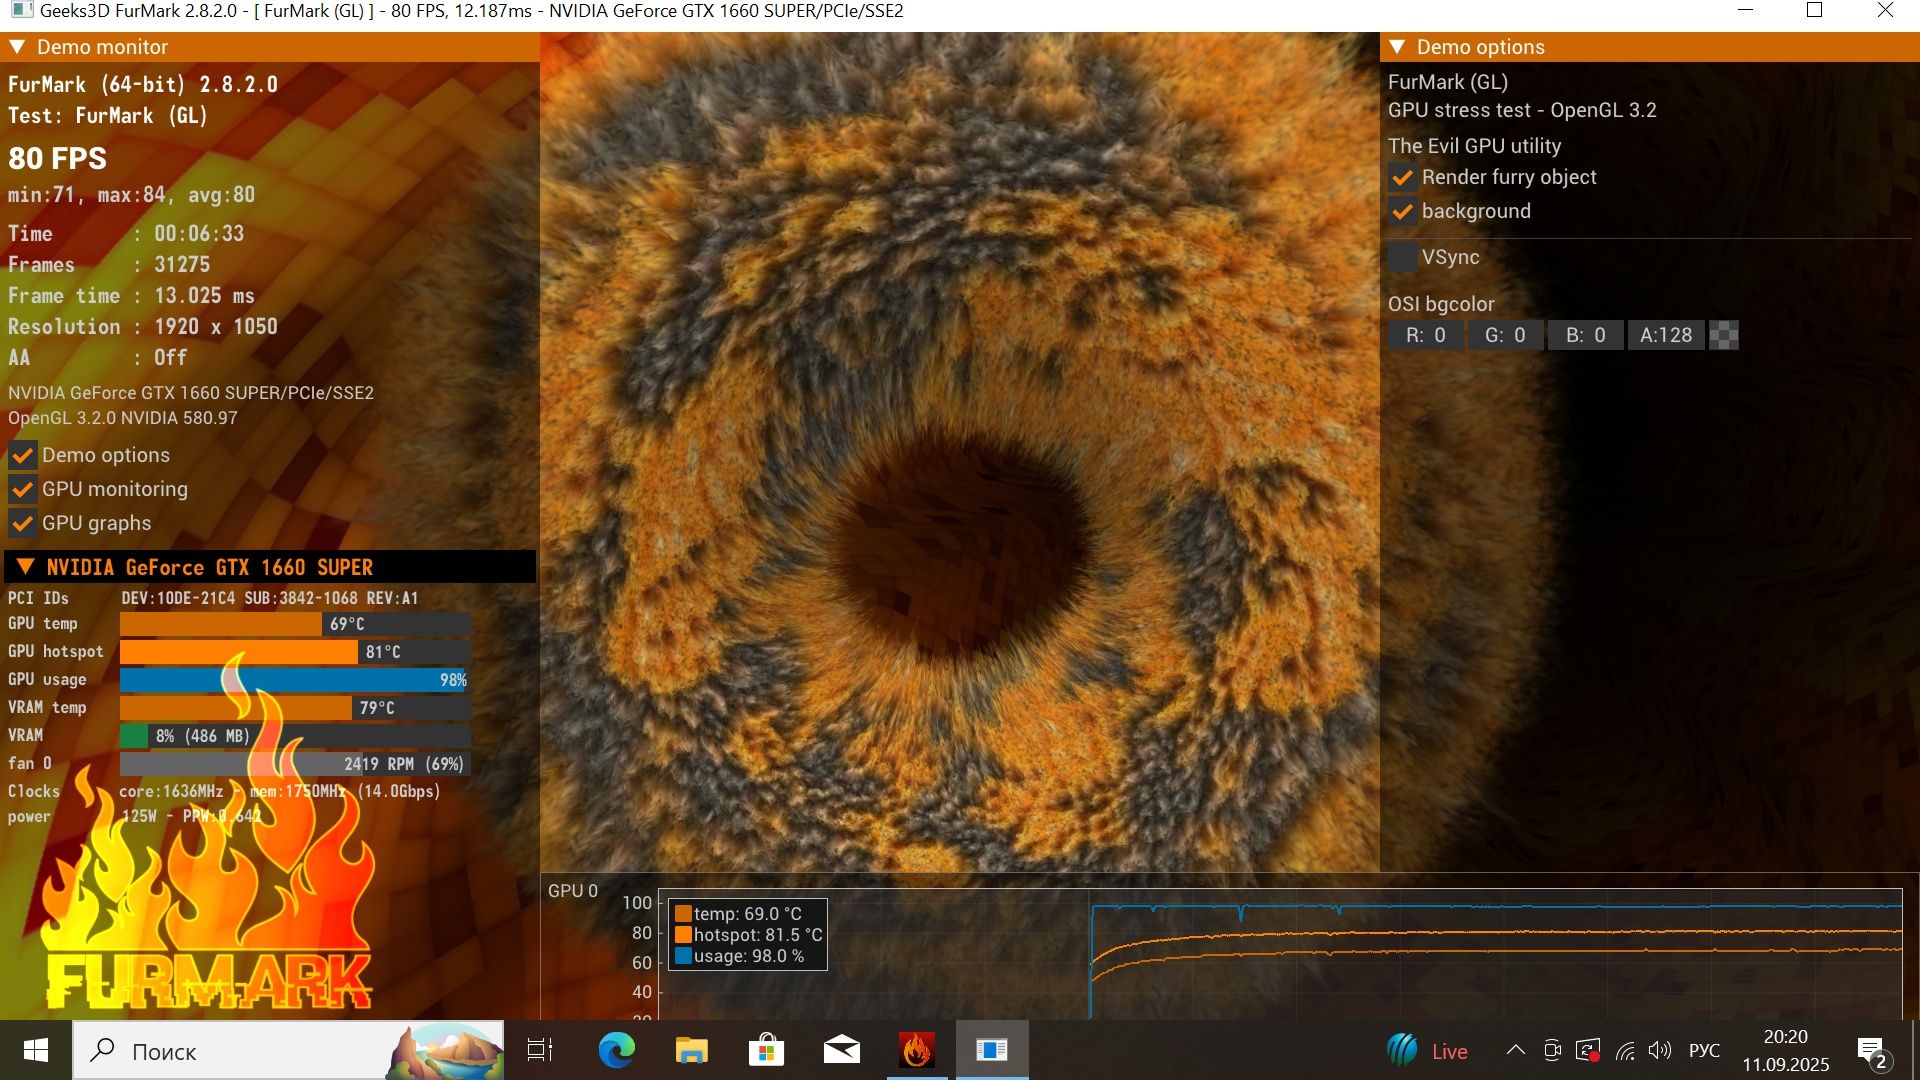1920x1080 pixels.
Task: Switch the РУС input language
Action: click(1704, 1050)
